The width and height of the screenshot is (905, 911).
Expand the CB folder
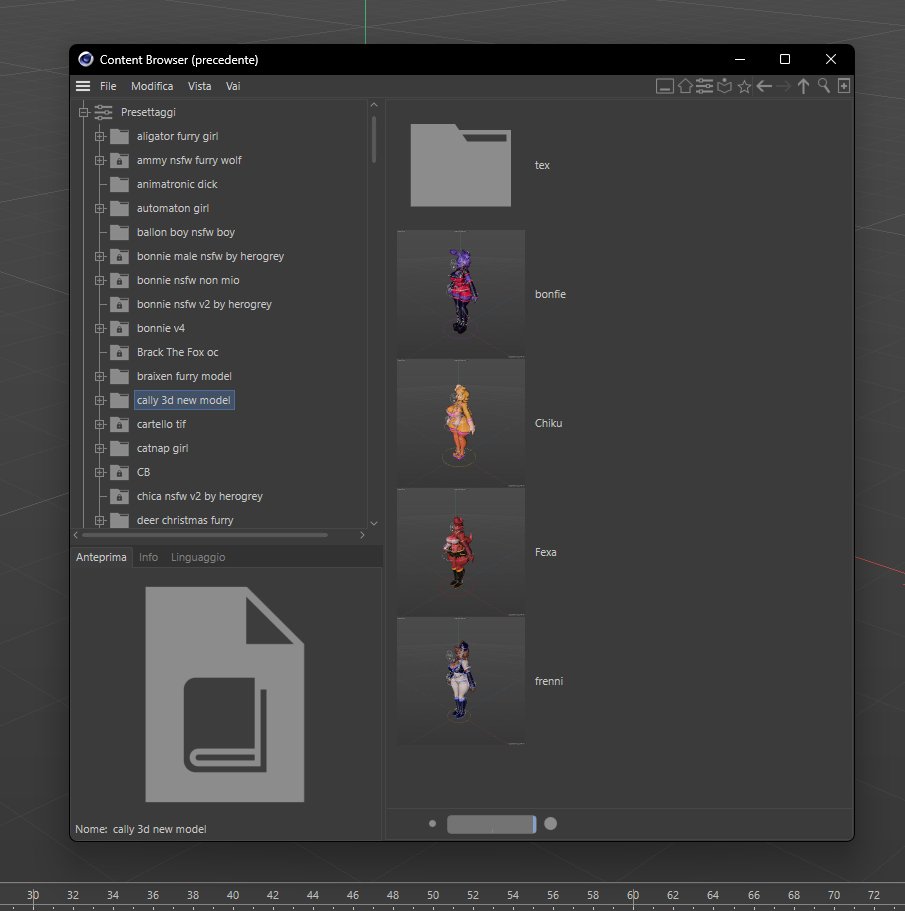100,473
